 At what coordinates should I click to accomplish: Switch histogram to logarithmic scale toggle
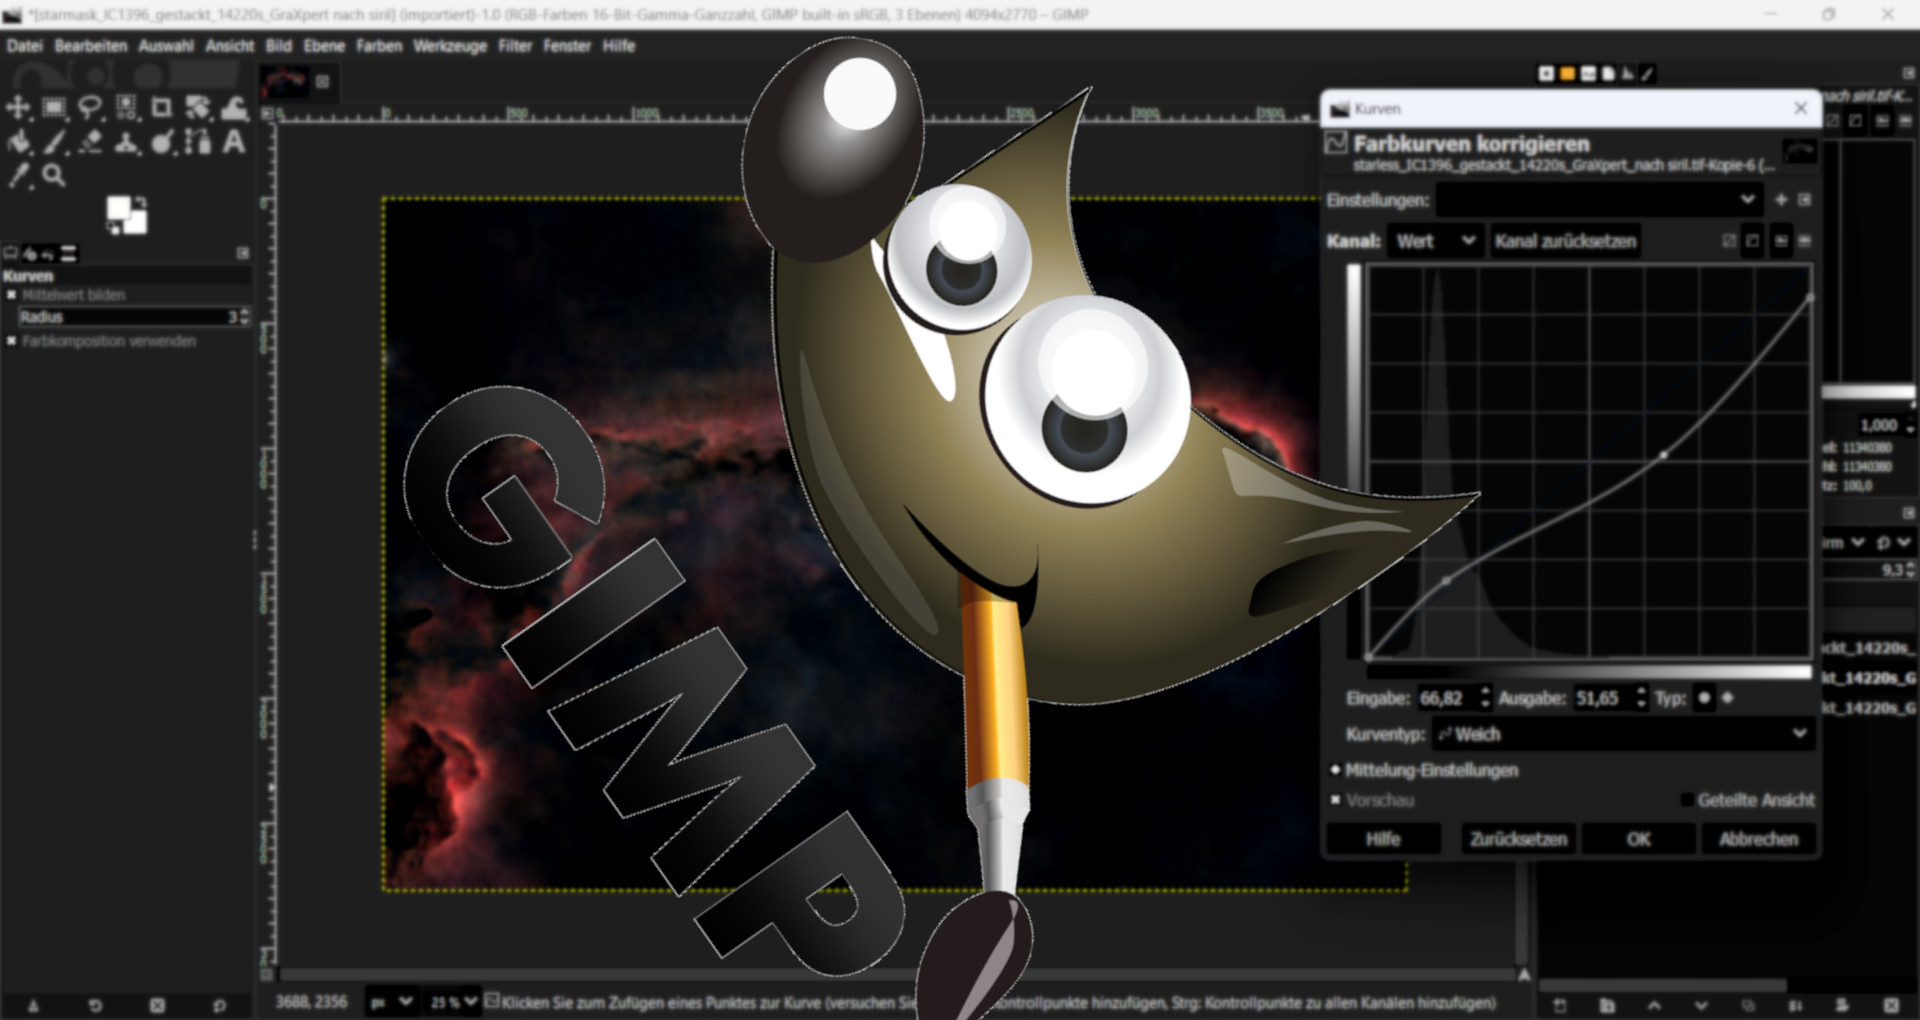coord(1805,241)
